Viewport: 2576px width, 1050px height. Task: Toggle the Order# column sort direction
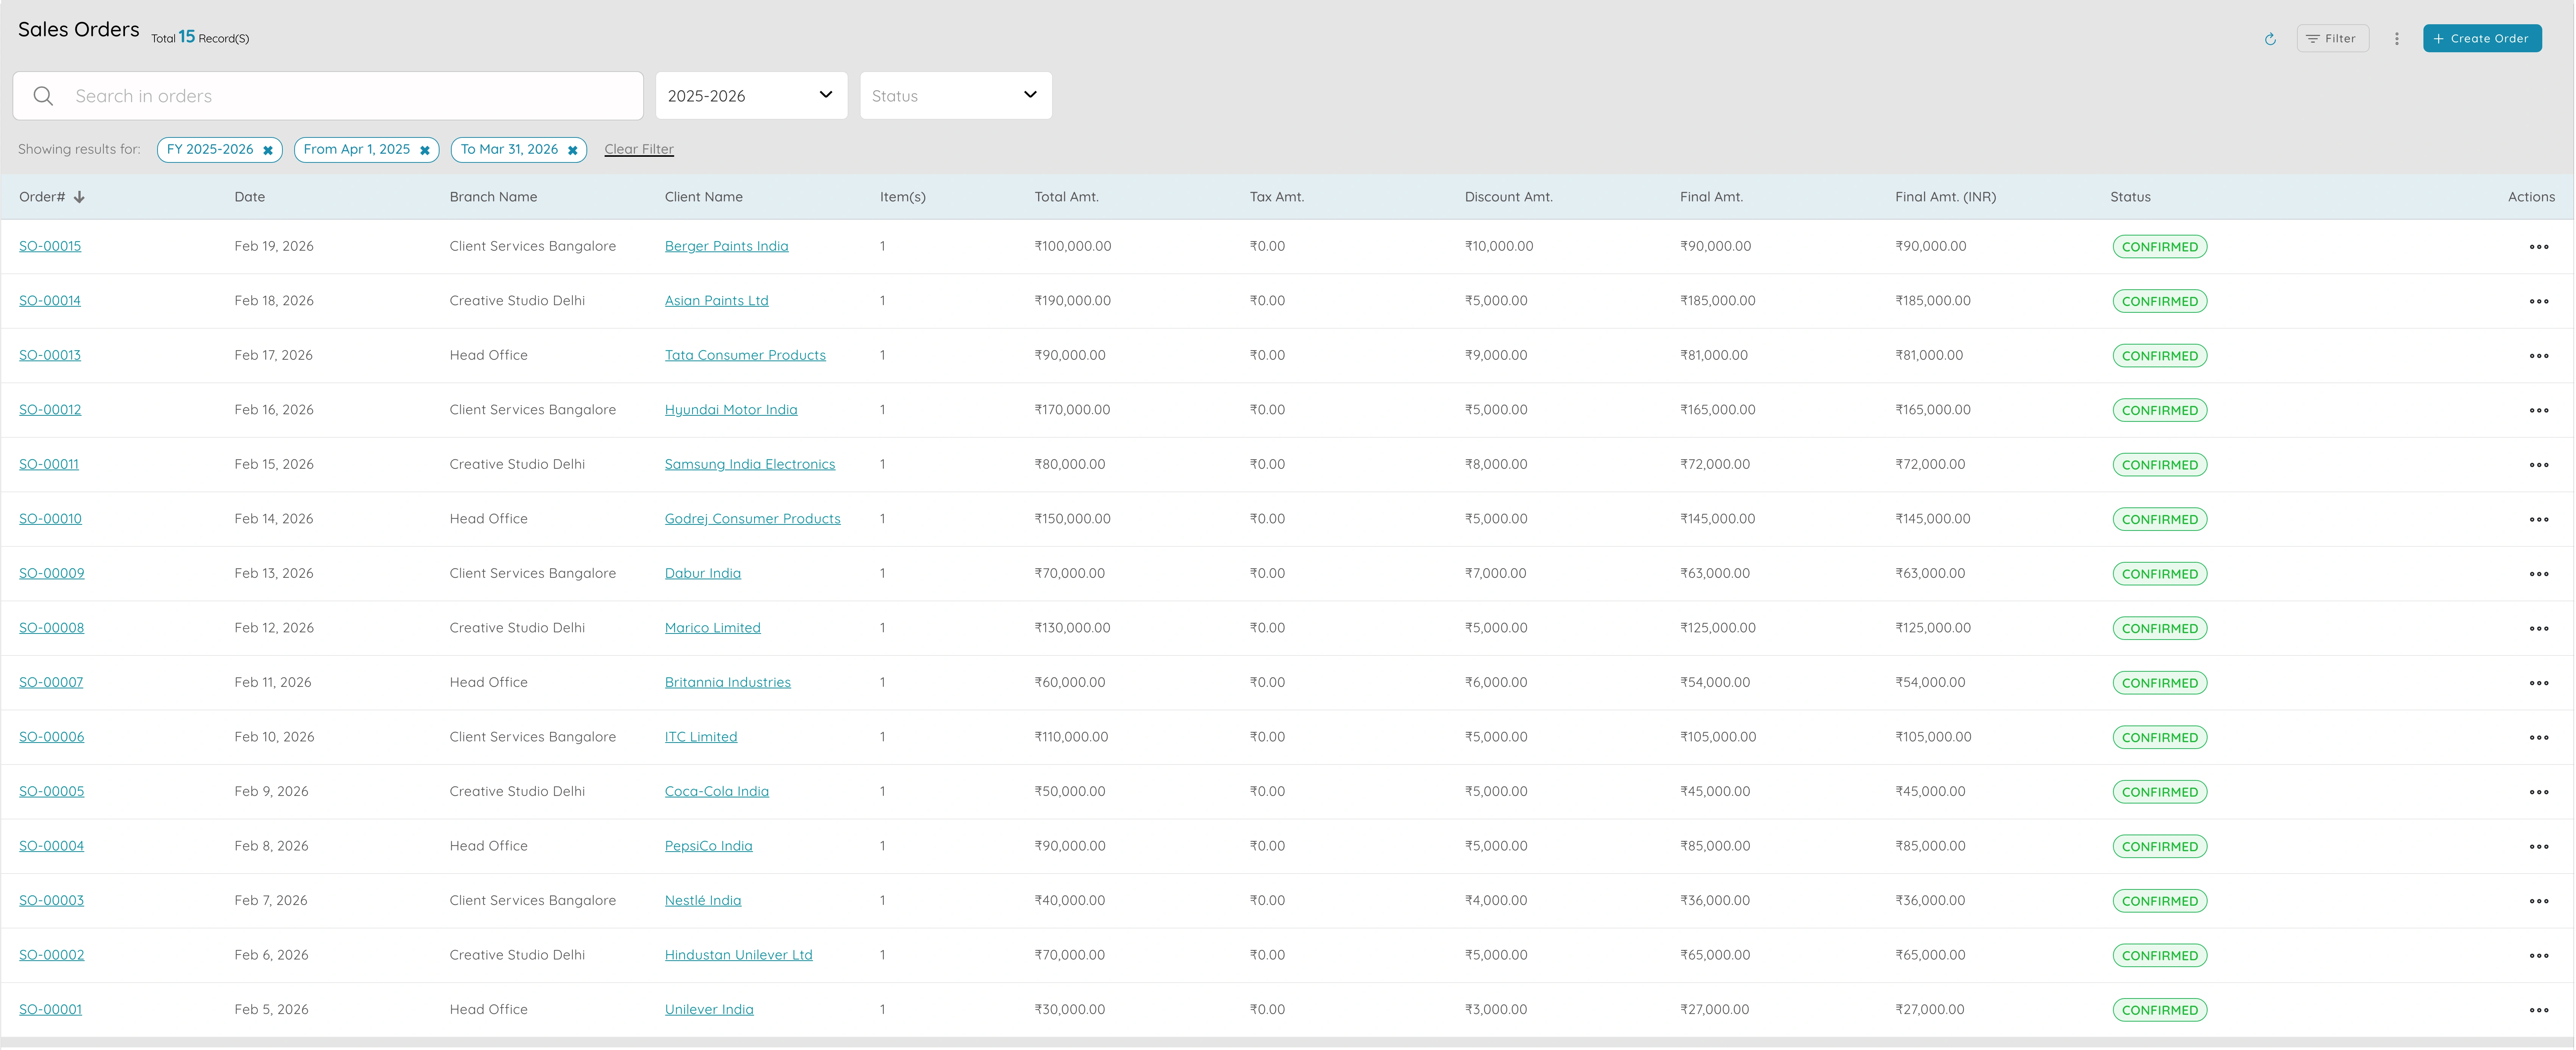point(79,197)
